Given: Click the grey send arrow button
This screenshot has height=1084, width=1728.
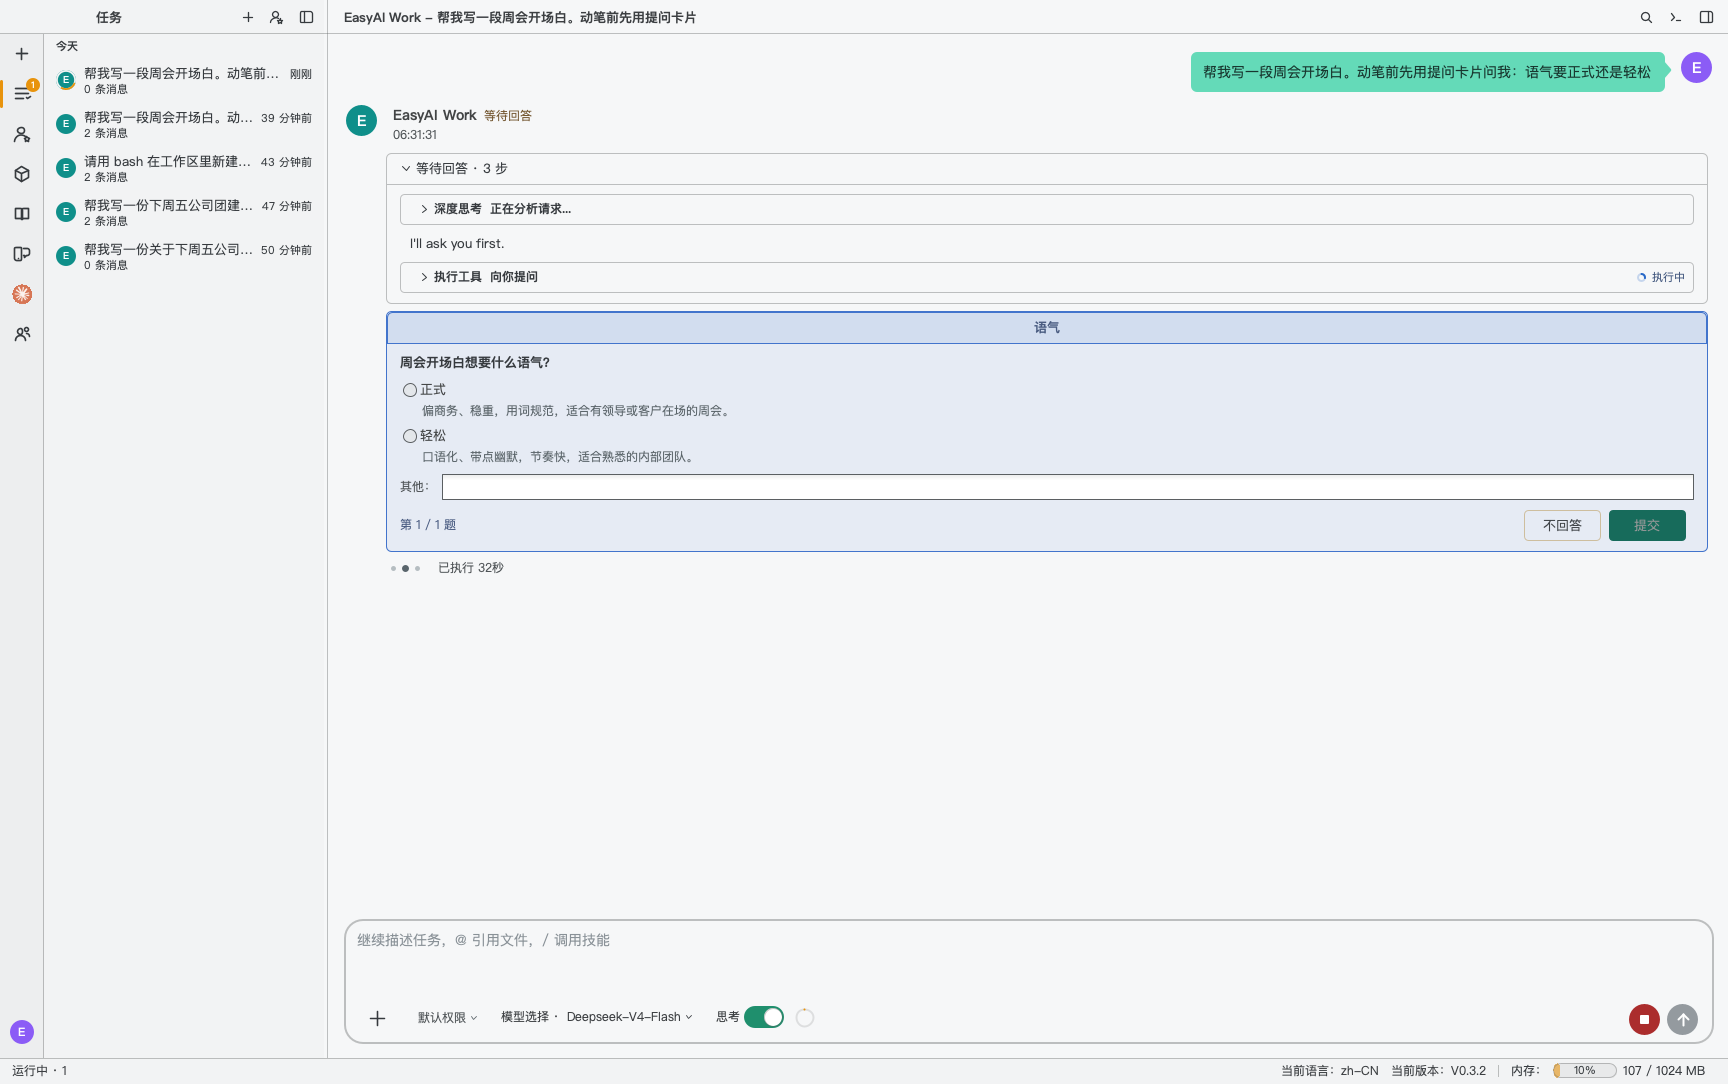Looking at the screenshot, I should point(1683,1019).
